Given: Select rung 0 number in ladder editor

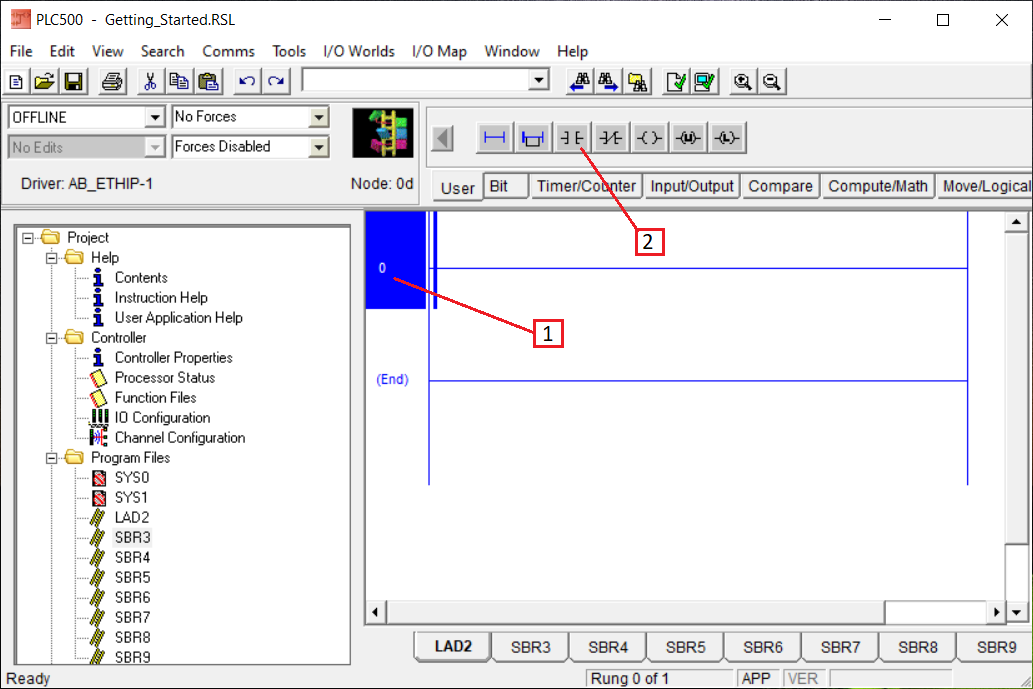Looking at the screenshot, I should (382, 268).
